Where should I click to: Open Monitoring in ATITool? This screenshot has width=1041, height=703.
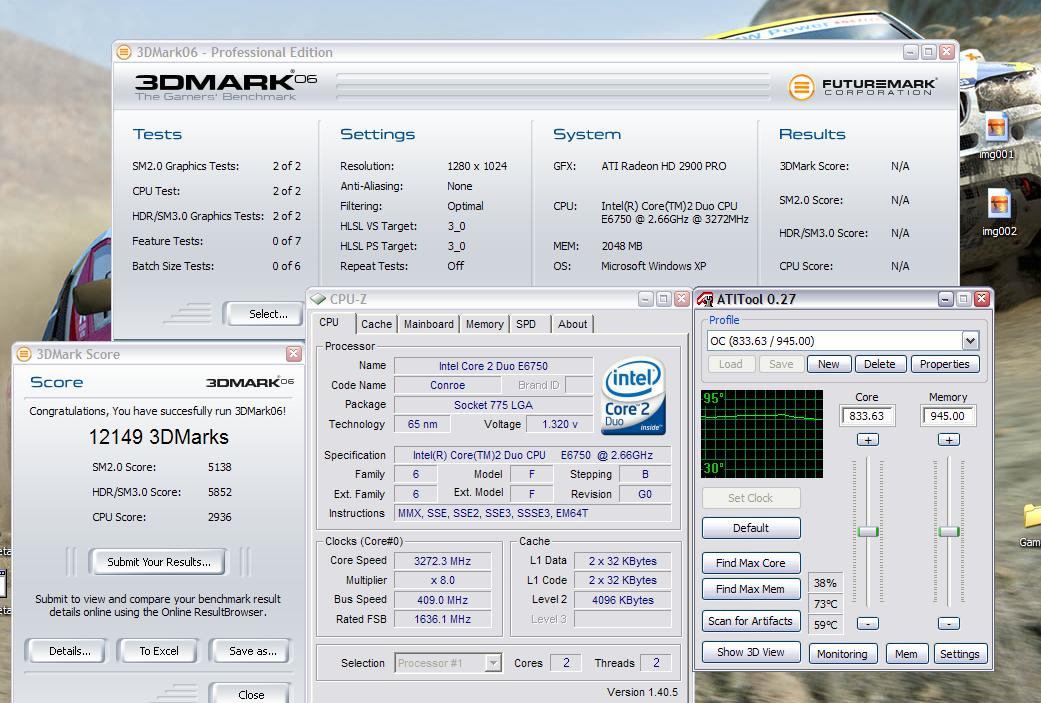coord(842,654)
